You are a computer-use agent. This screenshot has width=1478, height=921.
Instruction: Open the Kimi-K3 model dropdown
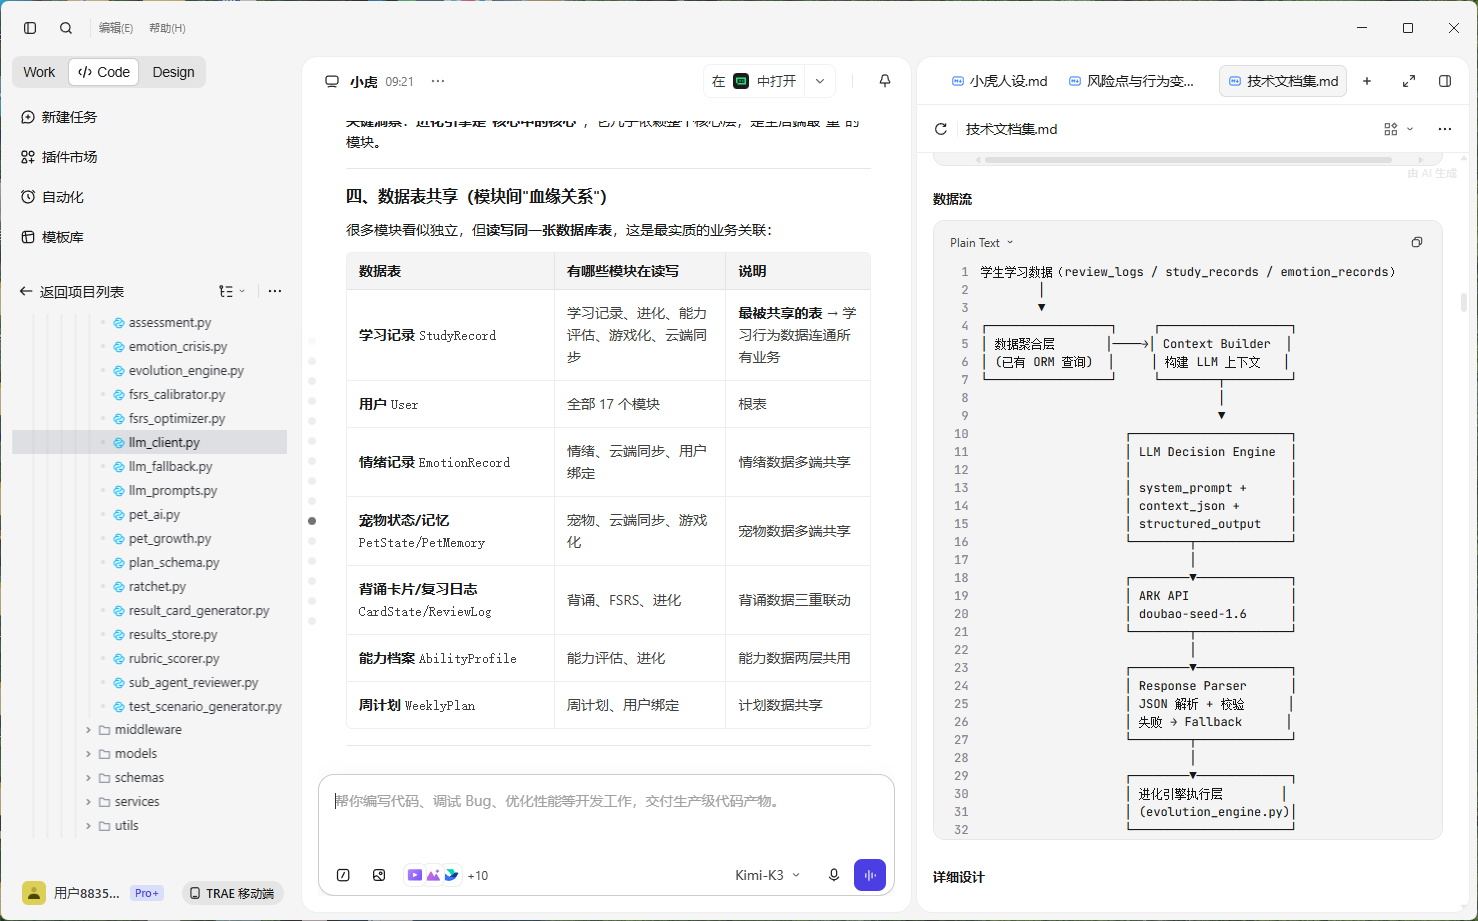[767, 875]
